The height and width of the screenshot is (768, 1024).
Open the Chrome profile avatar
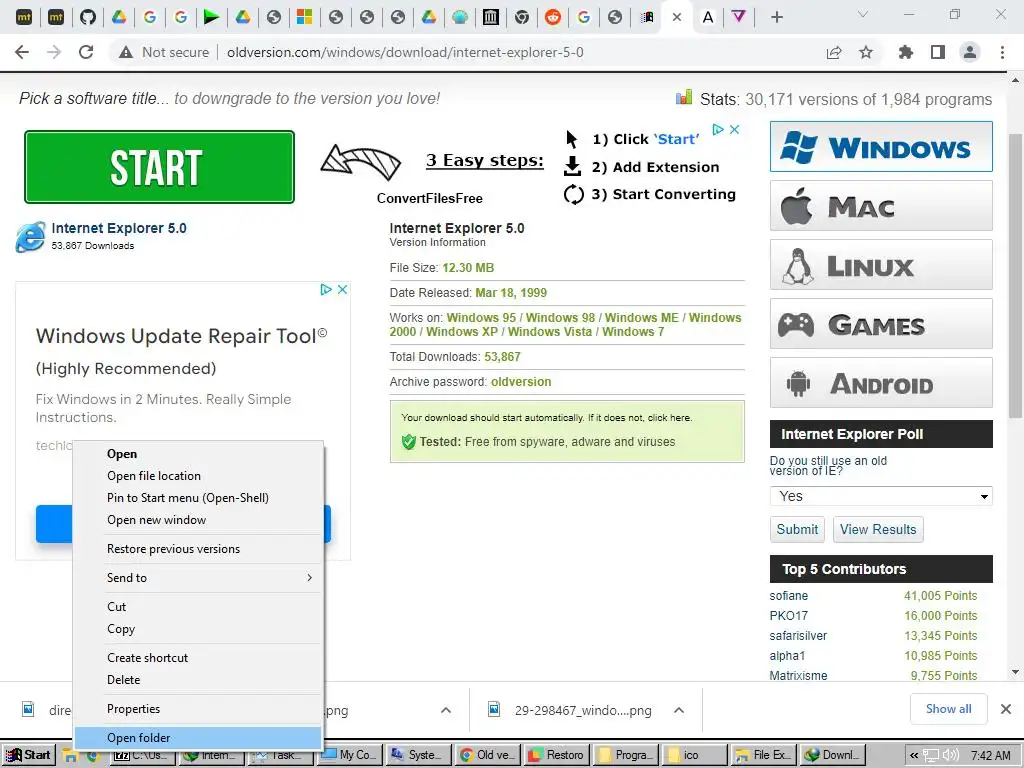pos(970,52)
